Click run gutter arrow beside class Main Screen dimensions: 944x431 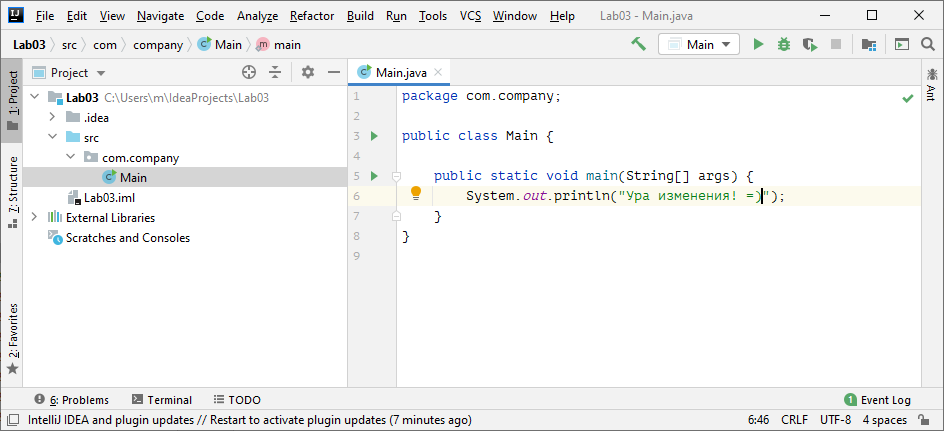tap(374, 136)
